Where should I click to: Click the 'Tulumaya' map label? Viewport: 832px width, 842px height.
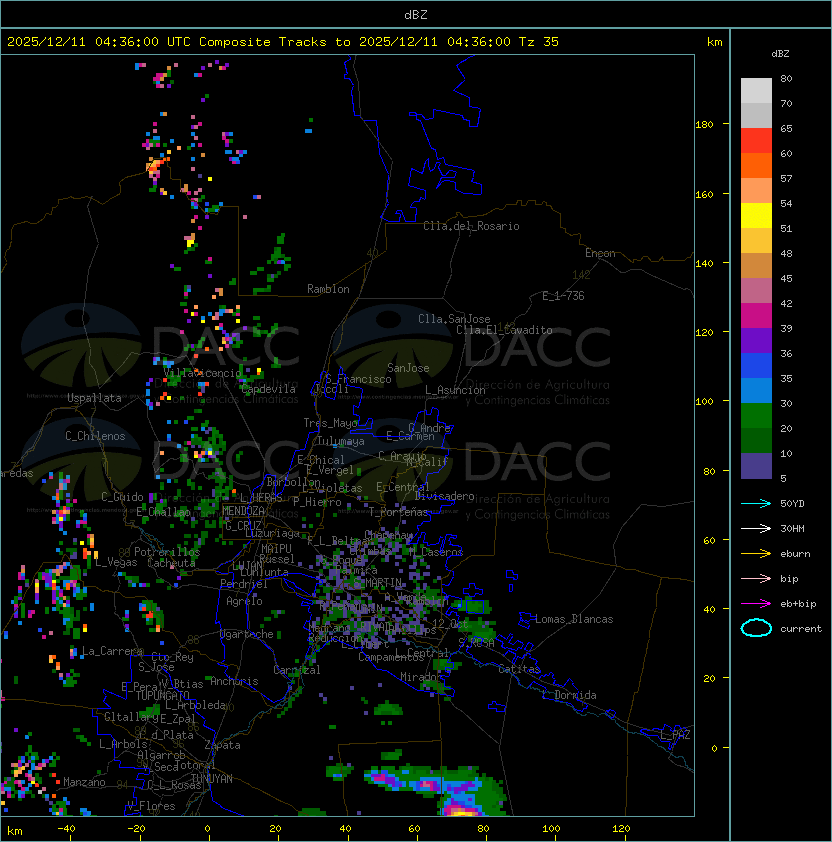click(341, 441)
